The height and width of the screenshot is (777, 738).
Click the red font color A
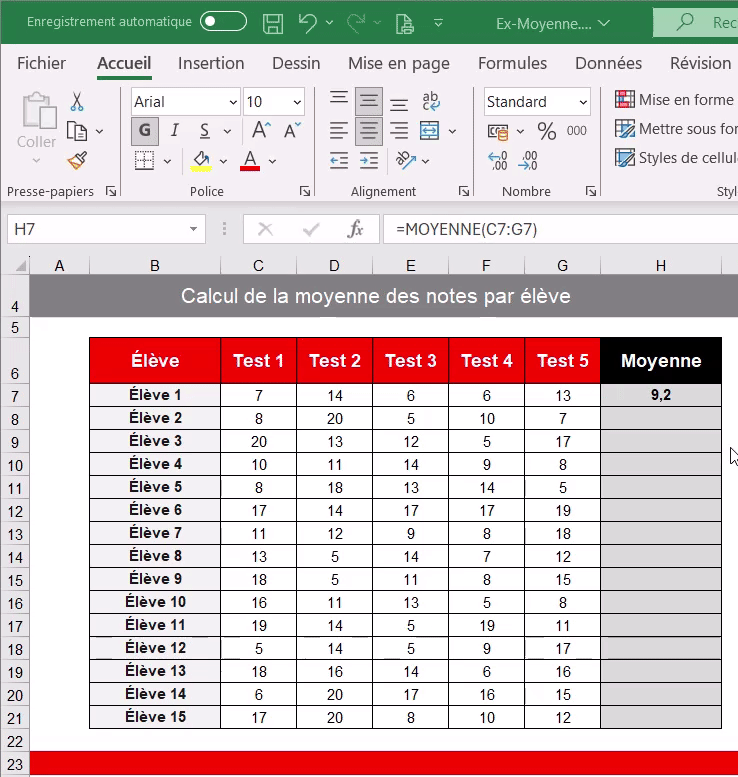250,161
